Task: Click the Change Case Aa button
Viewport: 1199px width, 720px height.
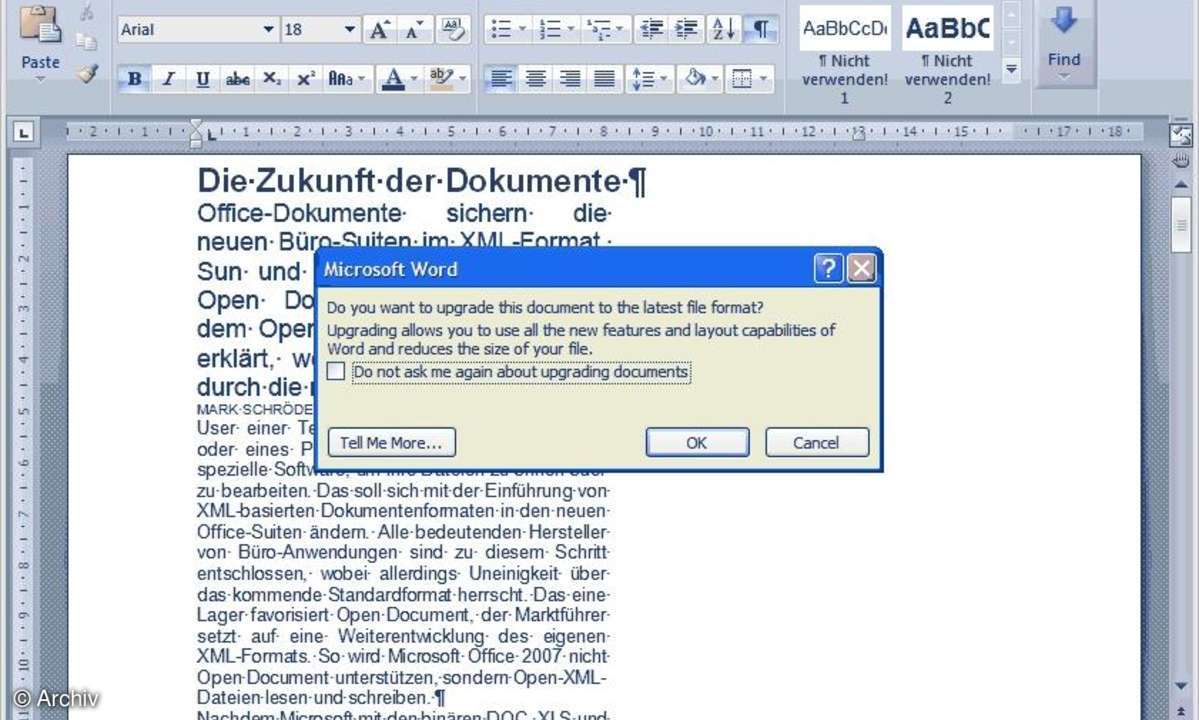Action: [x=346, y=79]
